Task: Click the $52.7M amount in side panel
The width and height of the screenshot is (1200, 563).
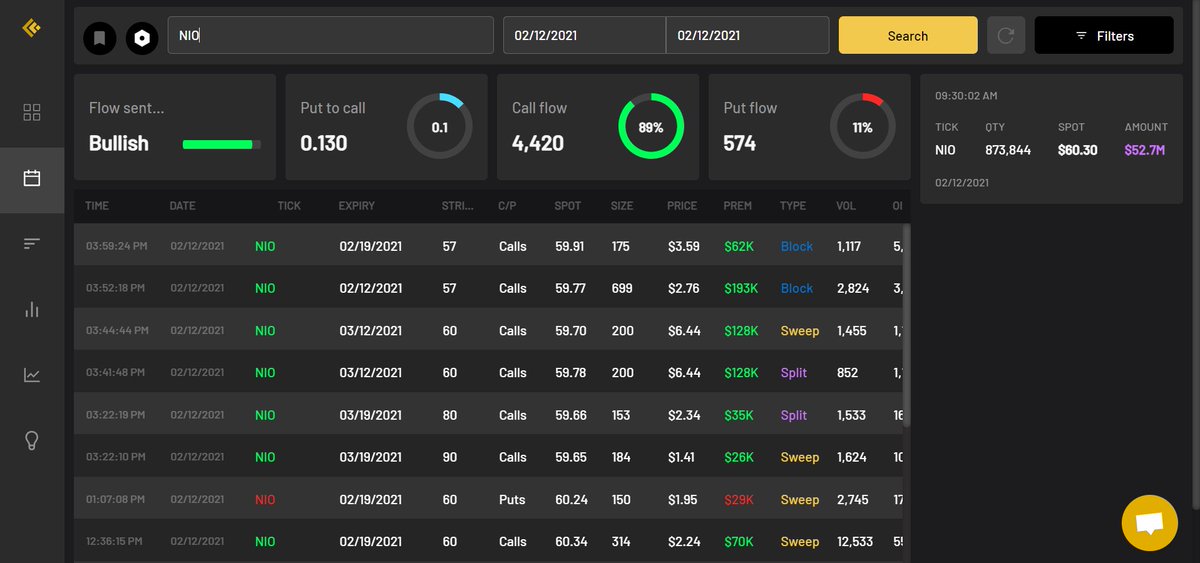Action: tap(1145, 150)
